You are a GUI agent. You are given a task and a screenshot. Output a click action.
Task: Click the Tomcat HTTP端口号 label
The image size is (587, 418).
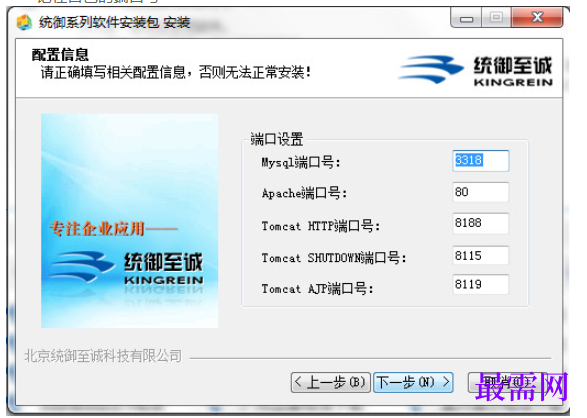click(x=321, y=226)
